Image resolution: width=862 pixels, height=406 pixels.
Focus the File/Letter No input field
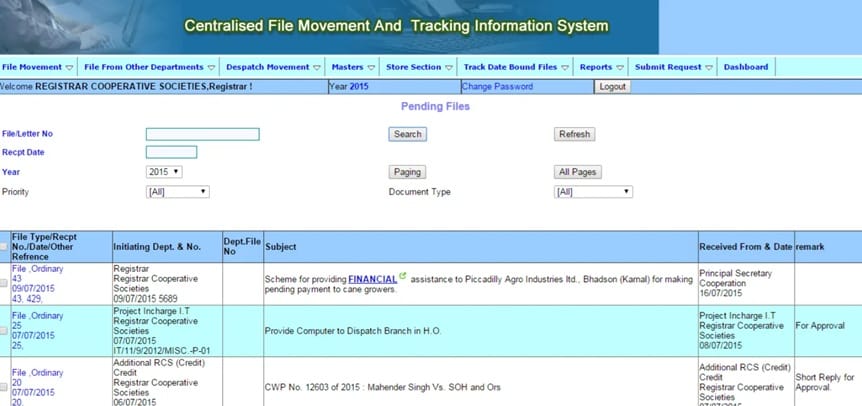(202, 134)
